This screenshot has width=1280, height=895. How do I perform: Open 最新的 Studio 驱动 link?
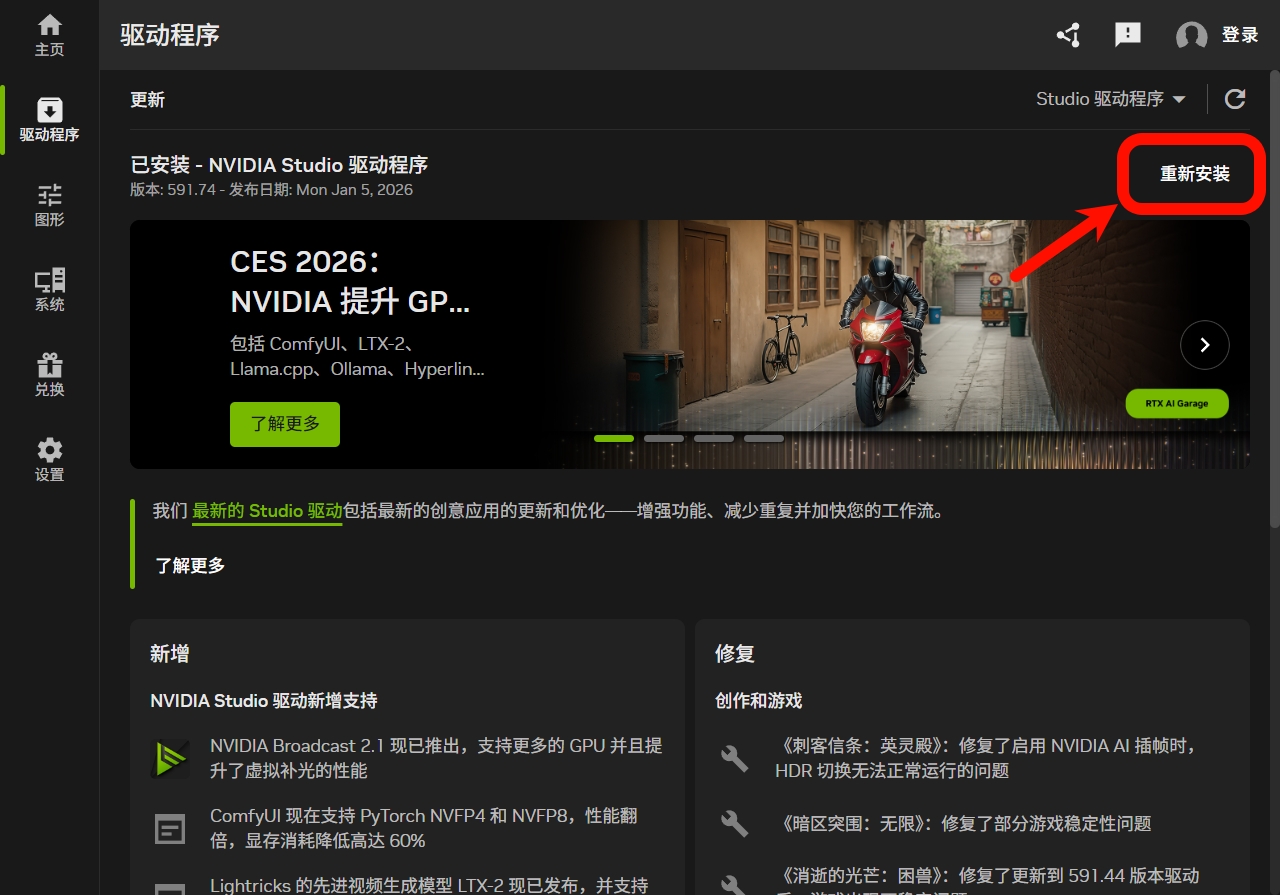click(267, 511)
